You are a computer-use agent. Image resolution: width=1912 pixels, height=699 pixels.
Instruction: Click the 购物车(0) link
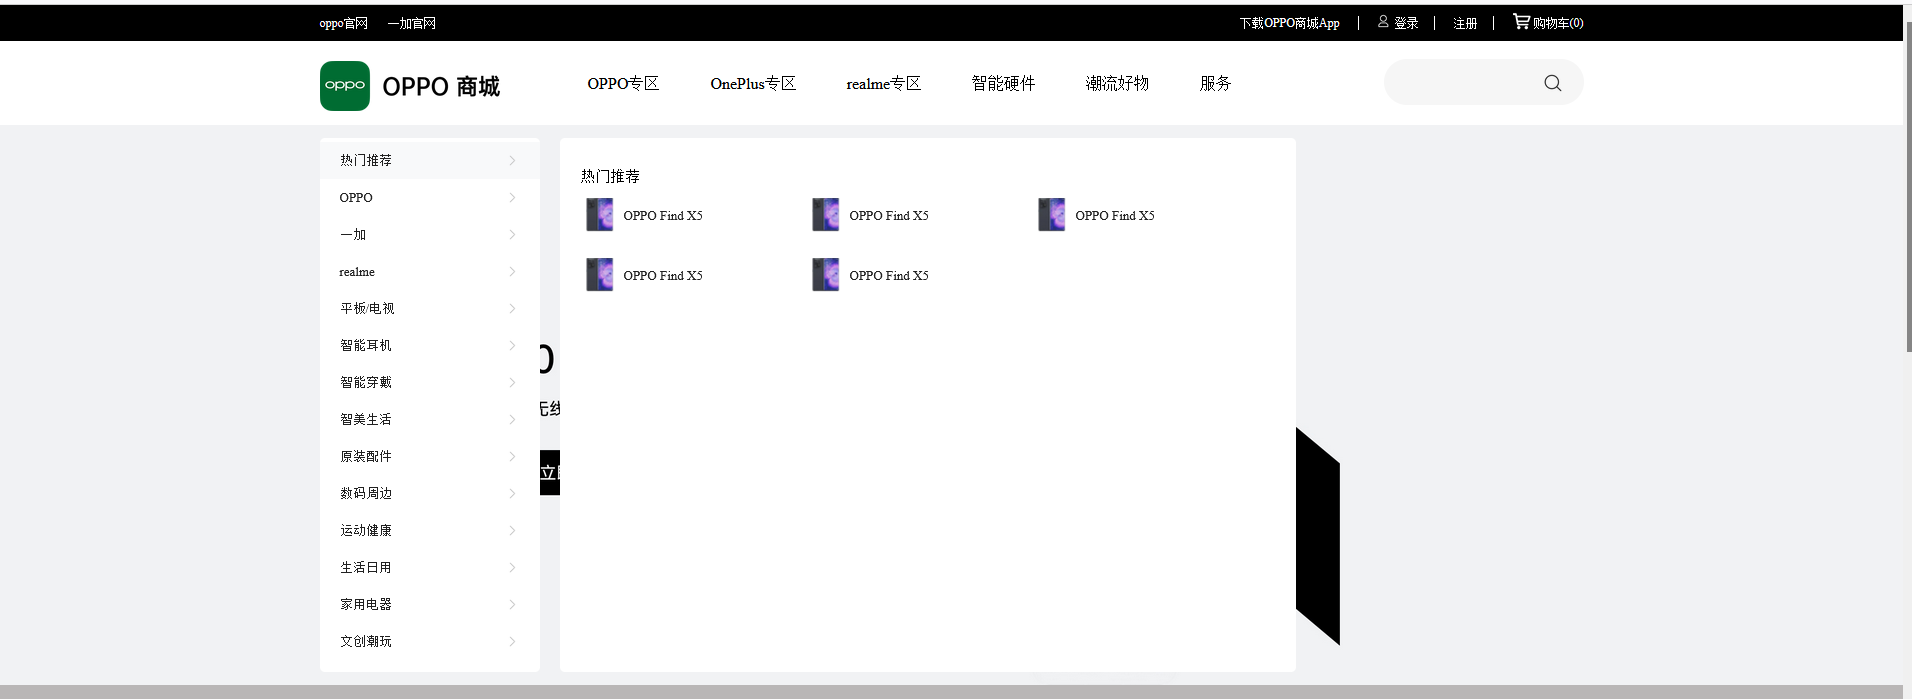(1558, 23)
